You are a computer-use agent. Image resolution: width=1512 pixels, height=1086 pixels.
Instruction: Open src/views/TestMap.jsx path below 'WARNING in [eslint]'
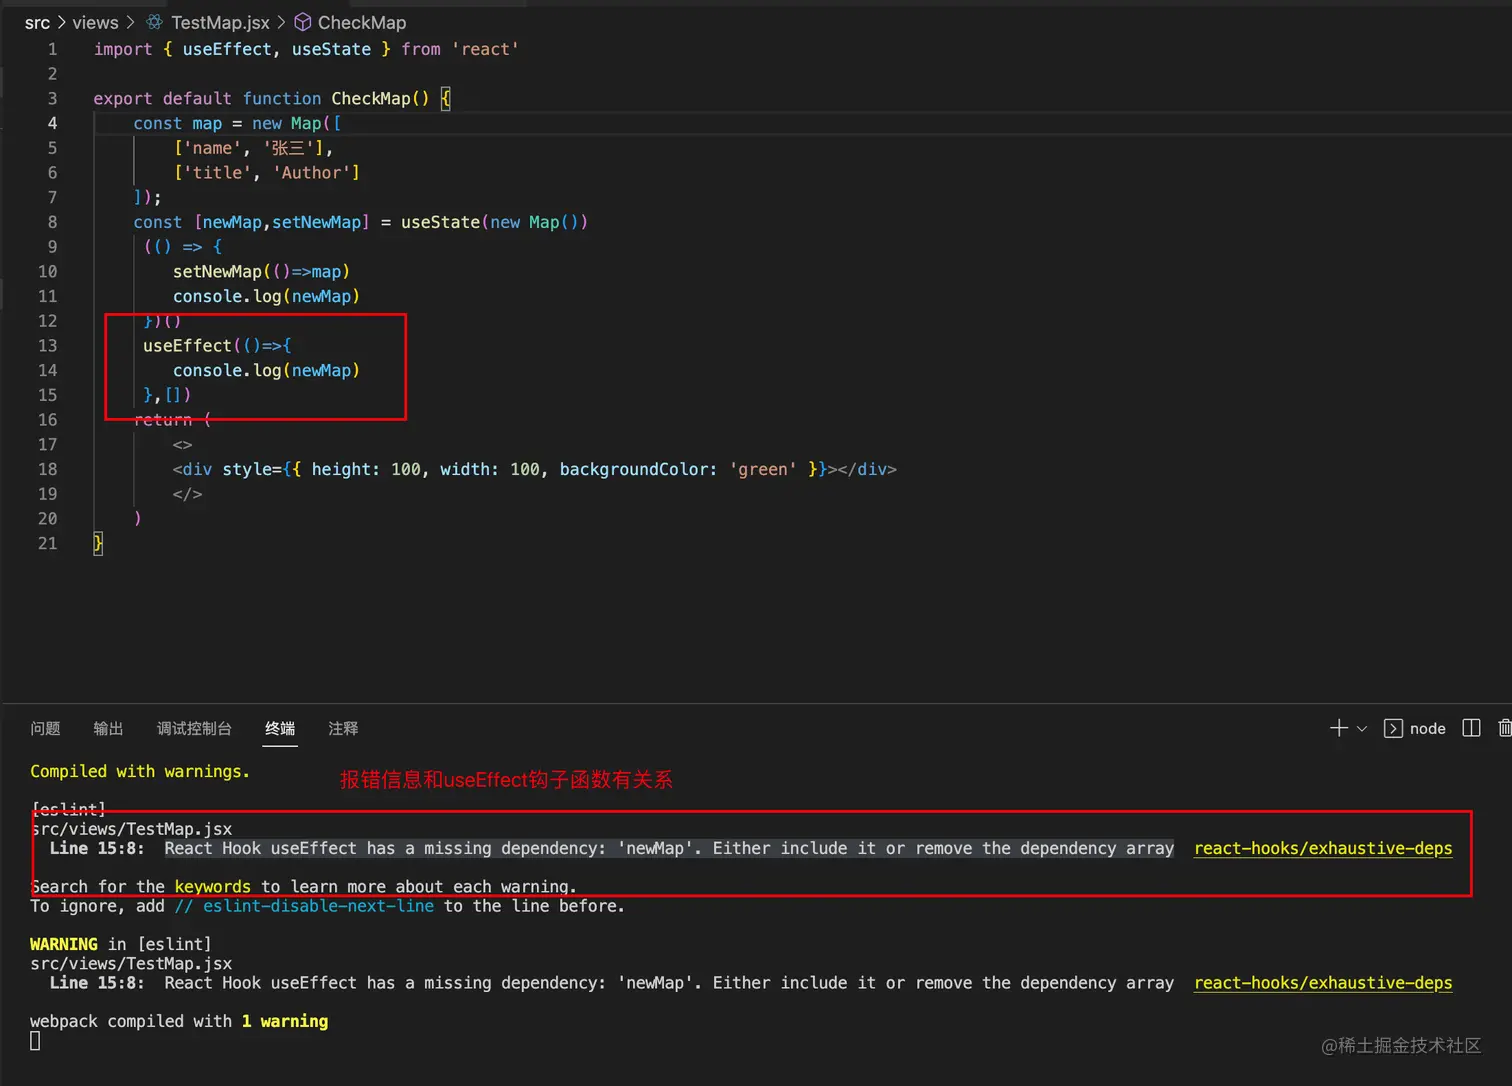point(131,964)
